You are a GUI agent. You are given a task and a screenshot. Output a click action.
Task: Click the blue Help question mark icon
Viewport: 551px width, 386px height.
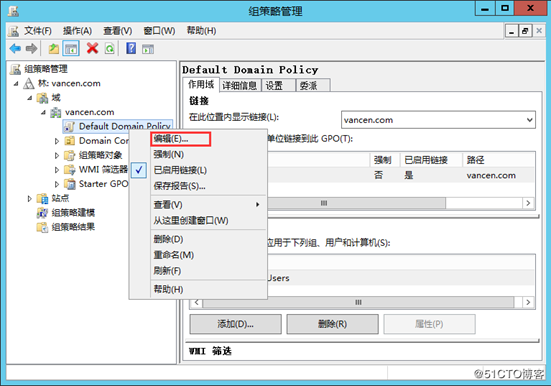pos(131,49)
